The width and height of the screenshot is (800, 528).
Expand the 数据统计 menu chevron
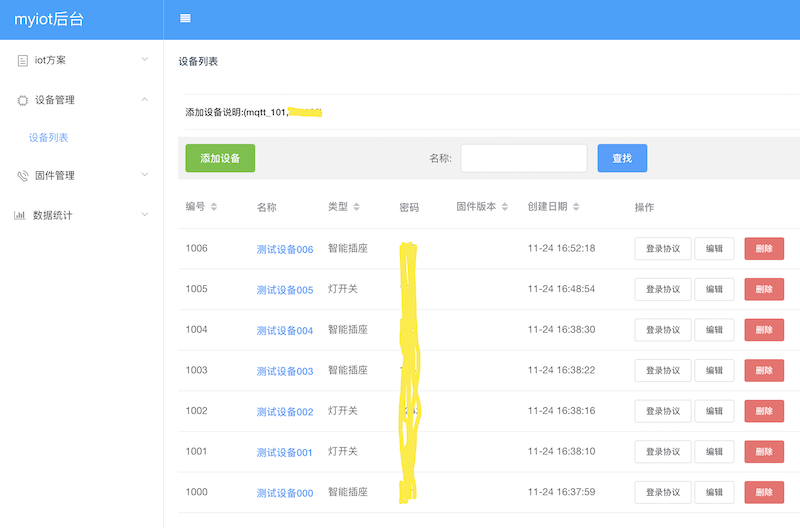click(x=145, y=214)
